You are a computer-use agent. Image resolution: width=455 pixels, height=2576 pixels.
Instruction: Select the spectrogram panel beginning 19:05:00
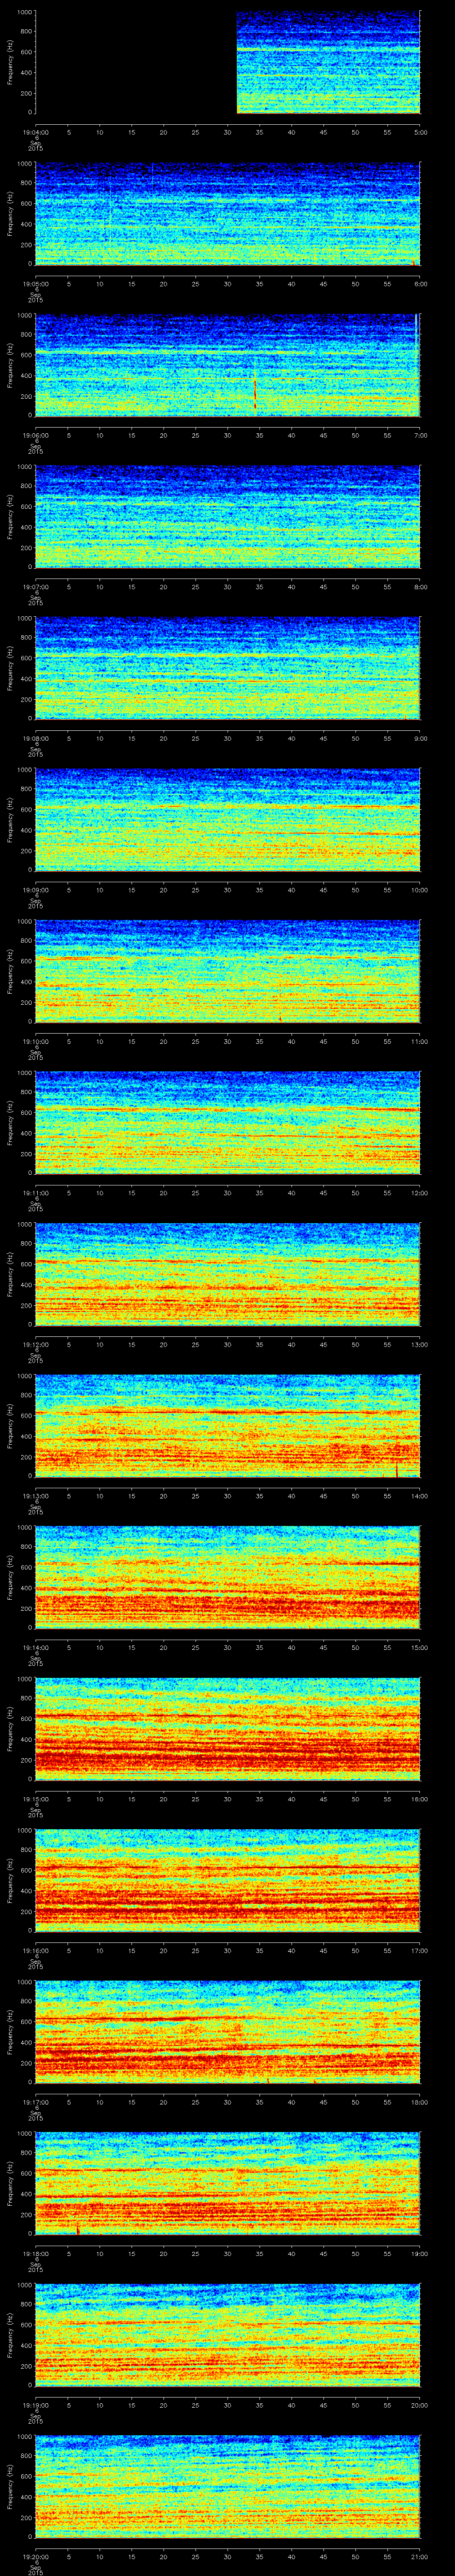(x=228, y=214)
